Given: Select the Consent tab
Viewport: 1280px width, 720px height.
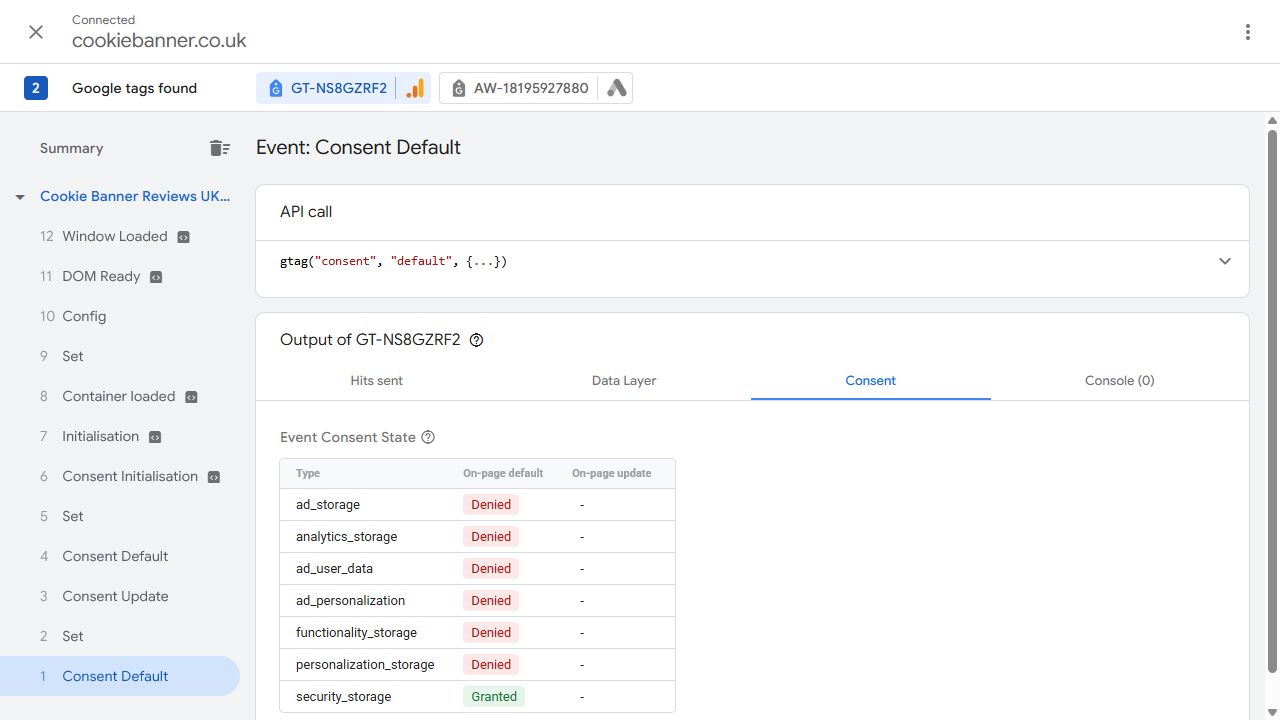Looking at the screenshot, I should pos(871,380).
